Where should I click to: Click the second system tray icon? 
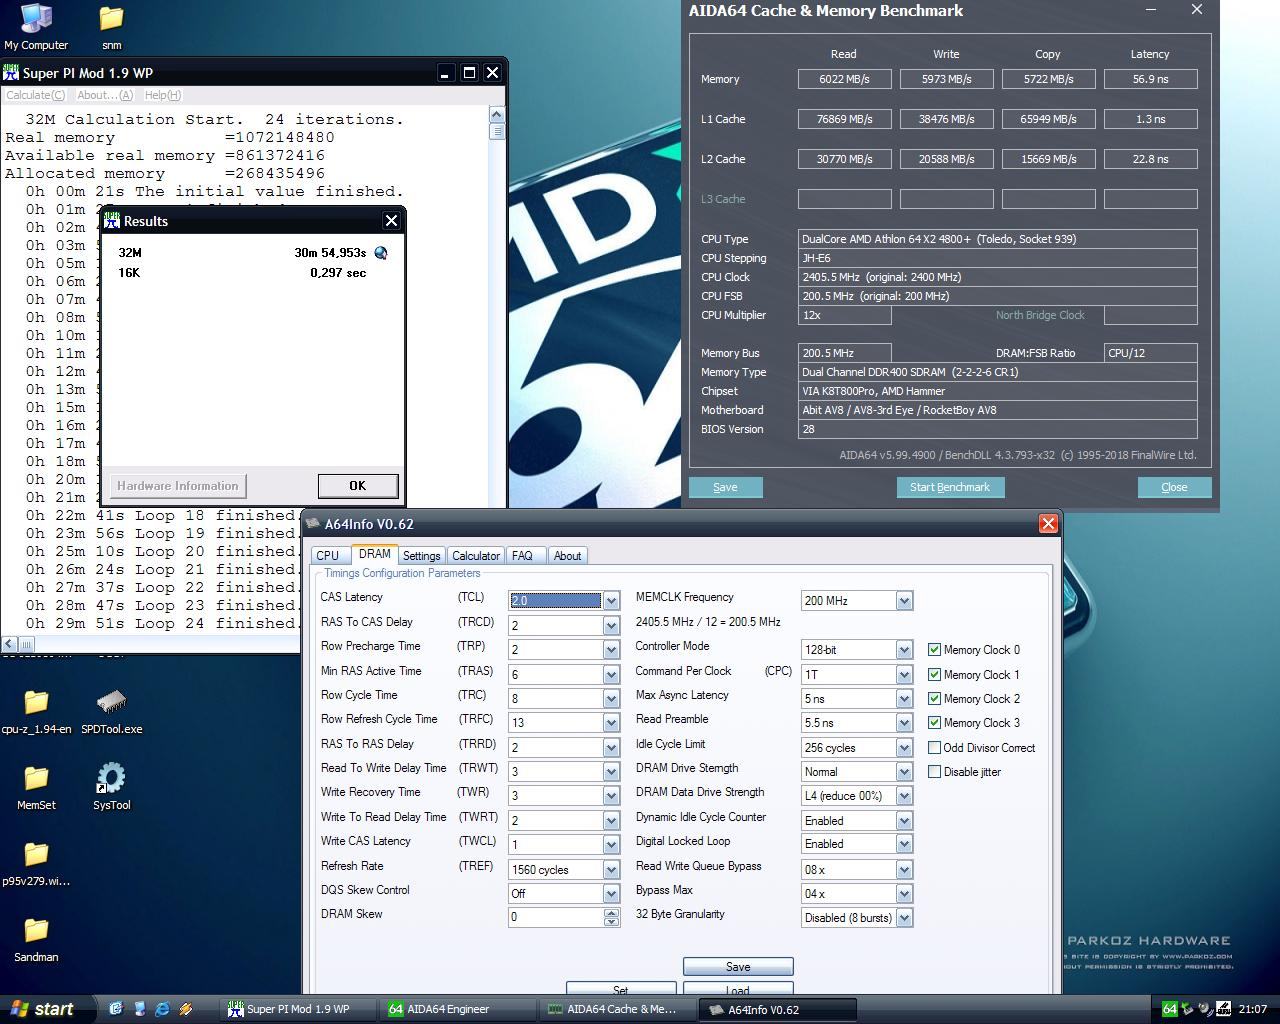point(1187,1009)
